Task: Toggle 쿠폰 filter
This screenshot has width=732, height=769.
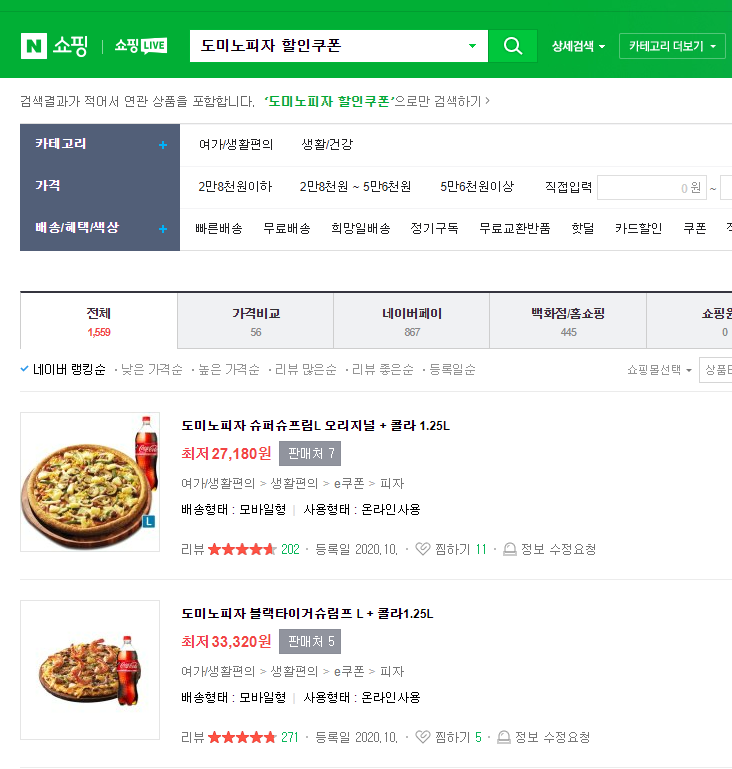Action: 695,228
